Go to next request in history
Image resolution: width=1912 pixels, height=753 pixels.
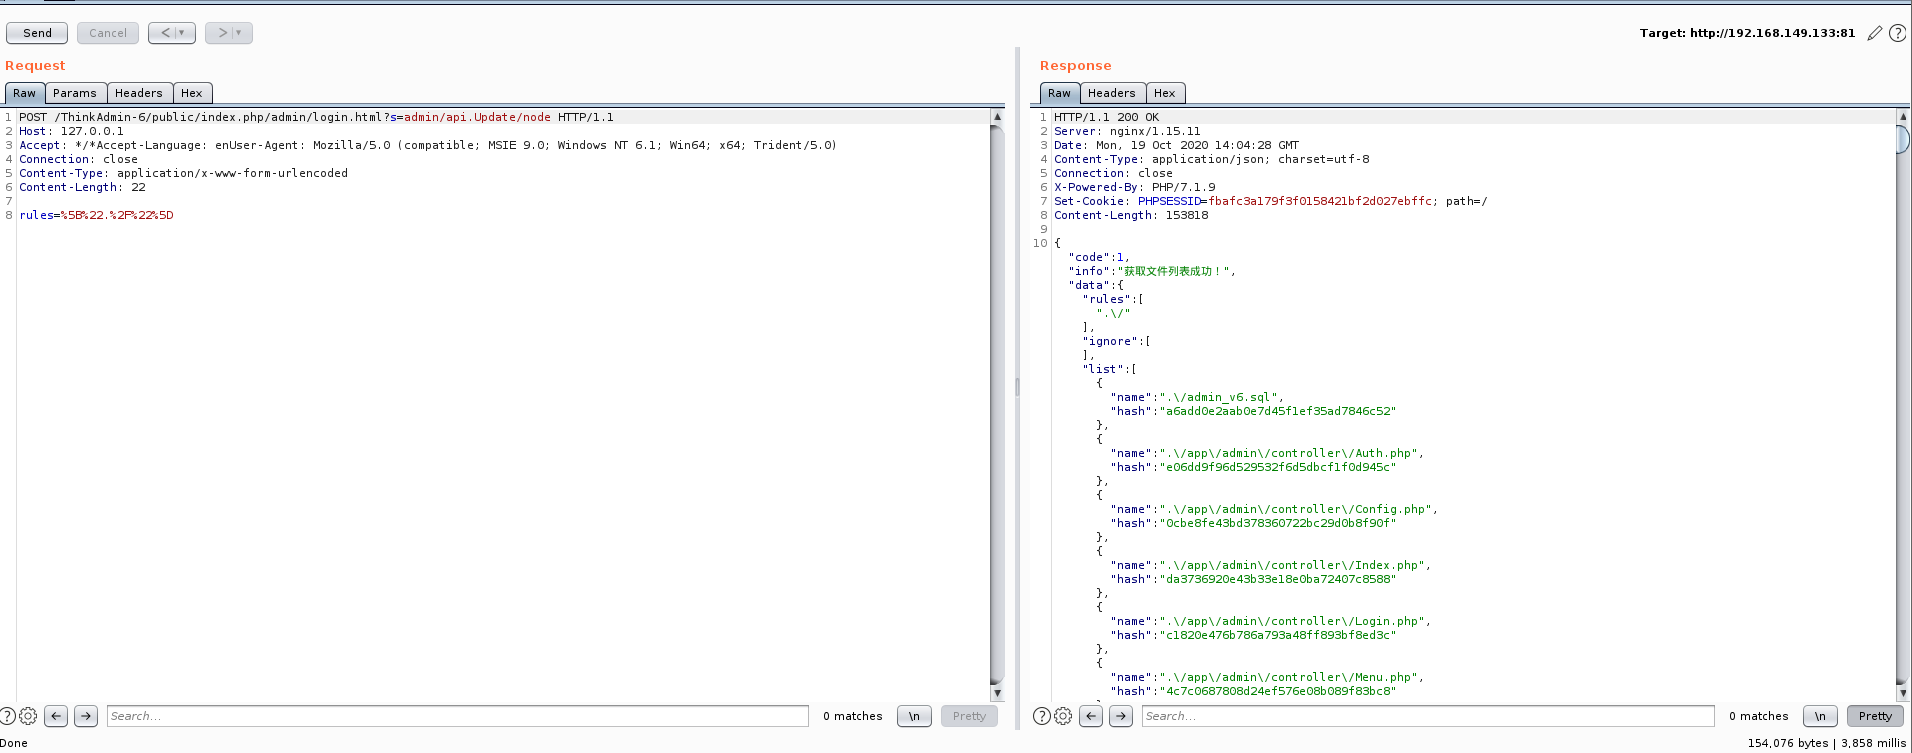pyautogui.click(x=222, y=33)
